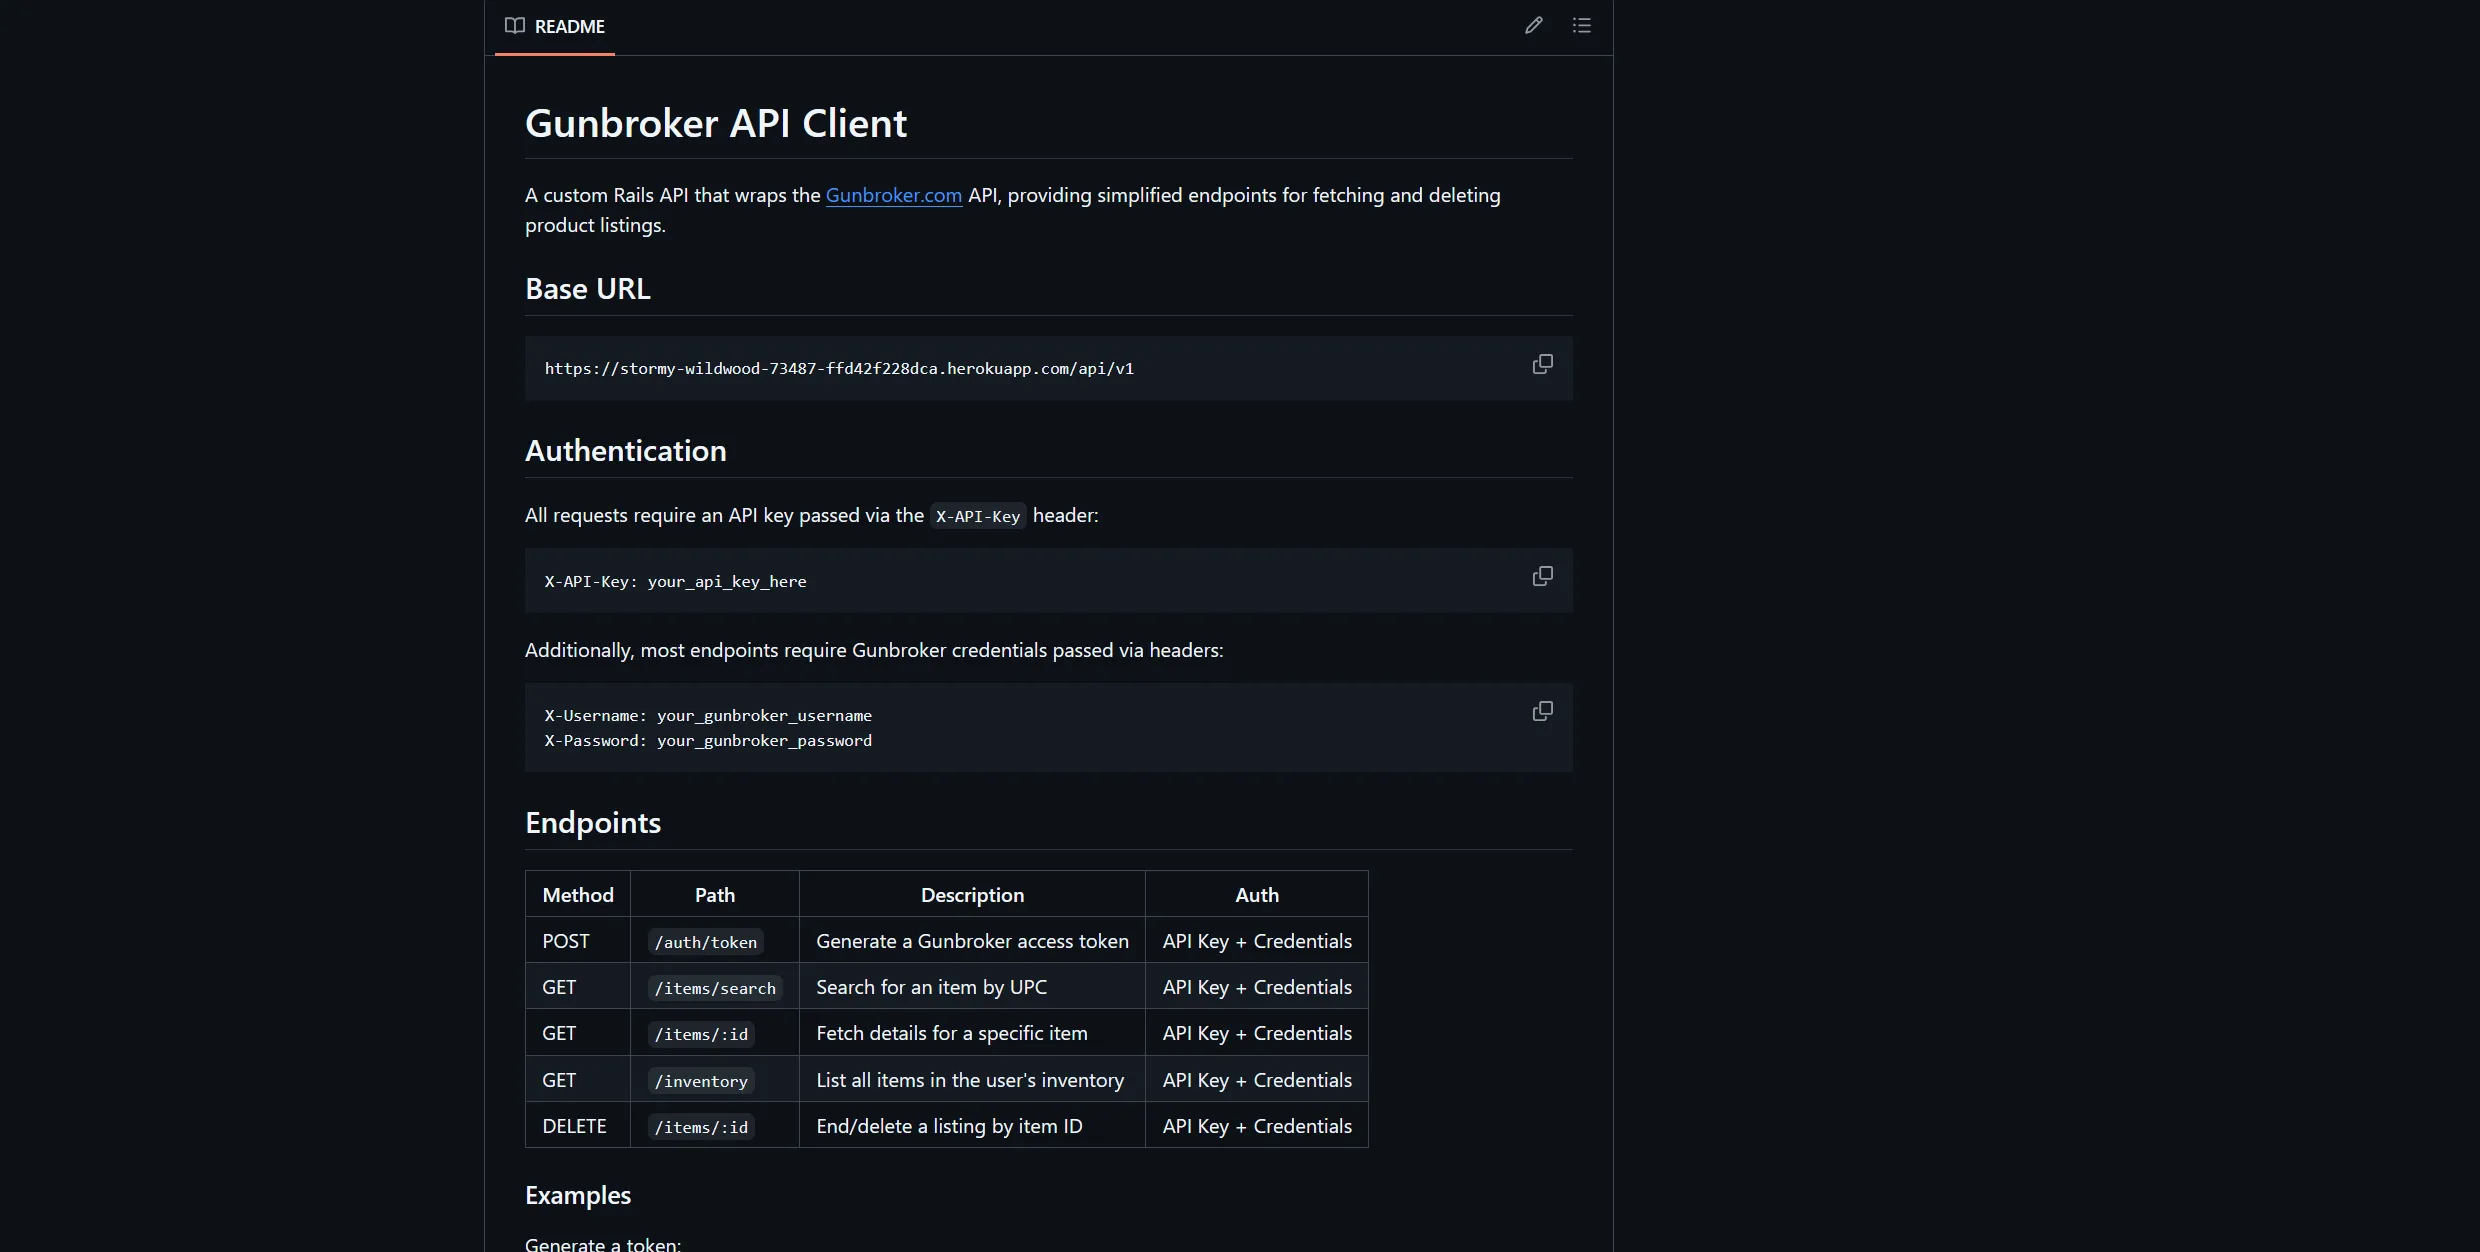Screen dimensions: 2480x1252
Task: Click the inline X-API-Key code label
Action: [977, 516]
